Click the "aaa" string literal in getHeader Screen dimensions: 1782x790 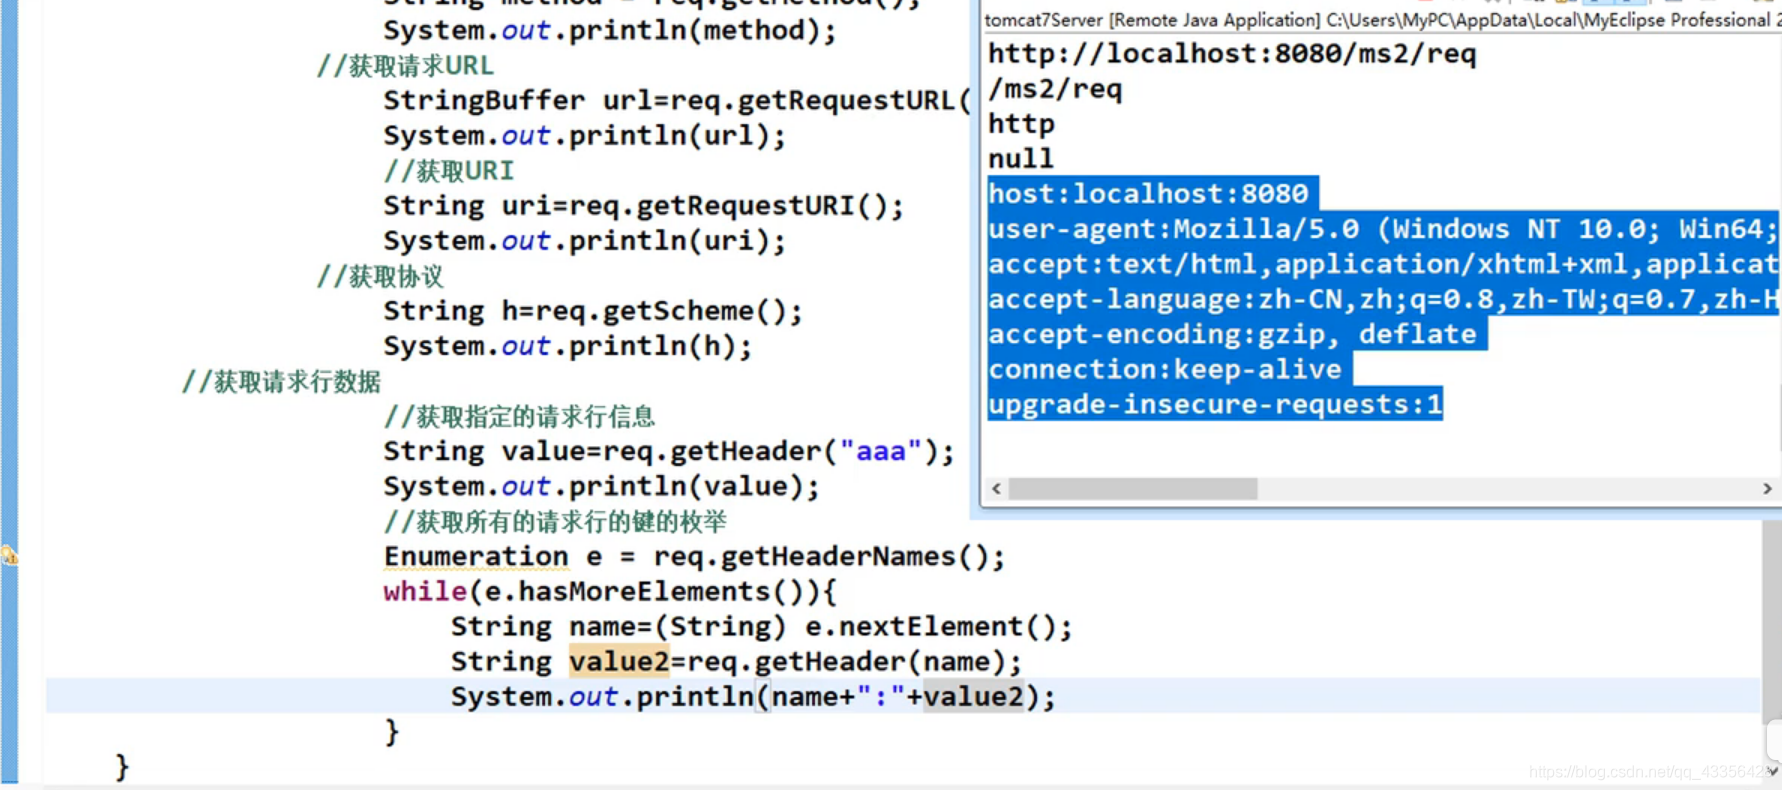(879, 451)
